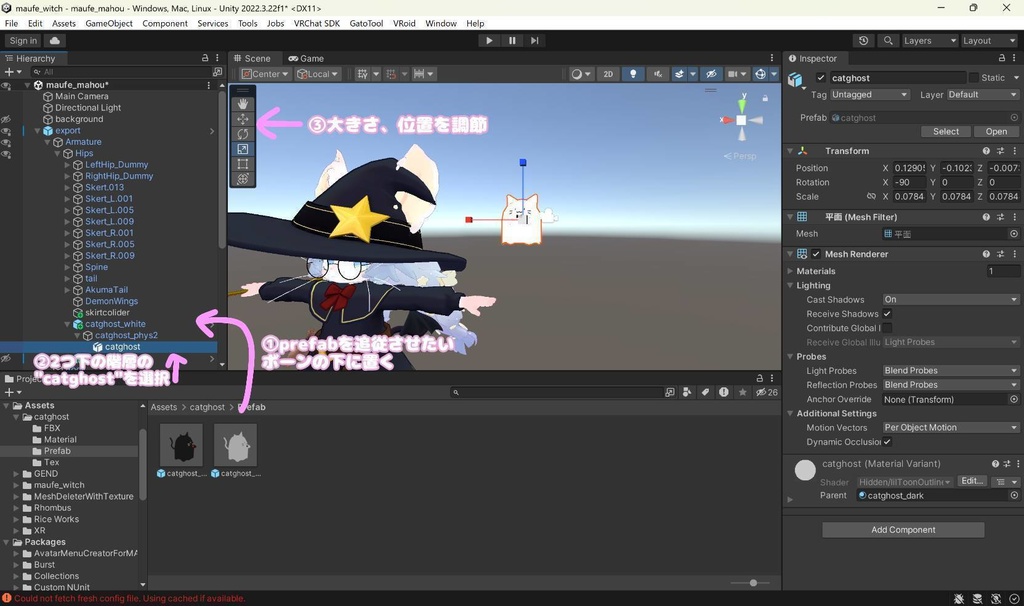The height and width of the screenshot is (606, 1024).
Task: Open the Mesh Renderer more options menu
Action: pos(1016,253)
